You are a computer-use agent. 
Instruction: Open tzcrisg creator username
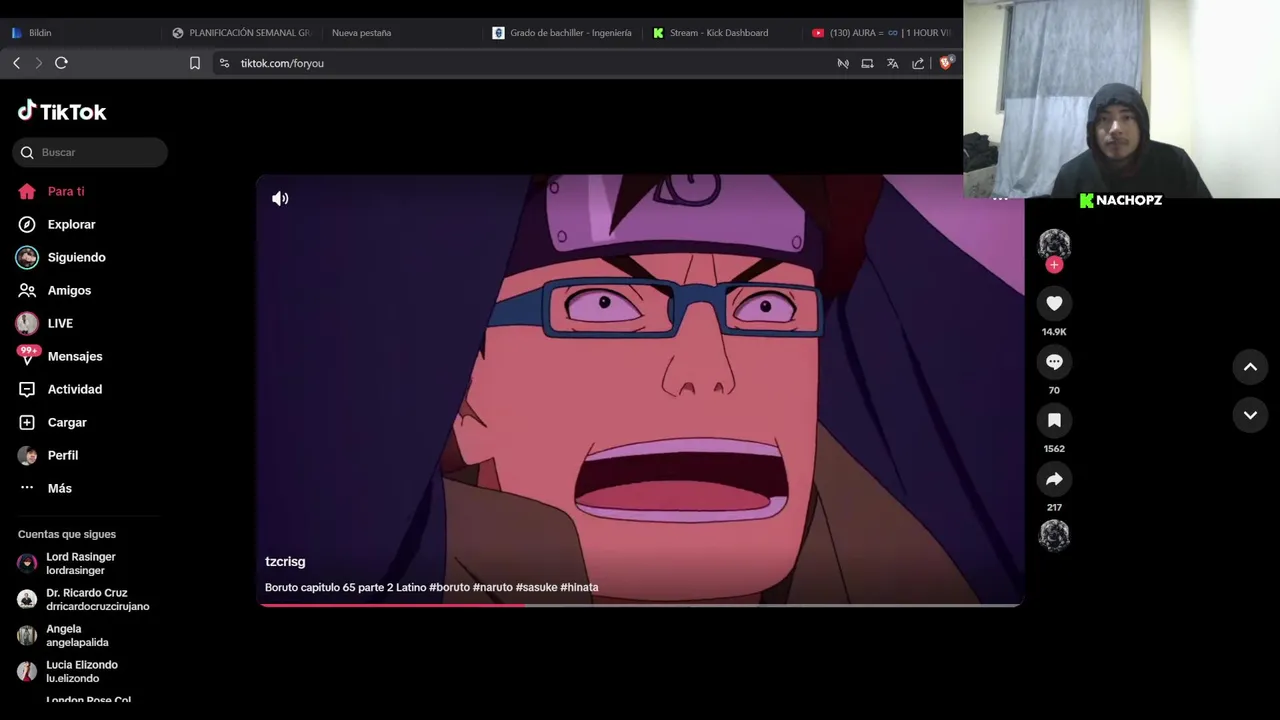coord(285,562)
